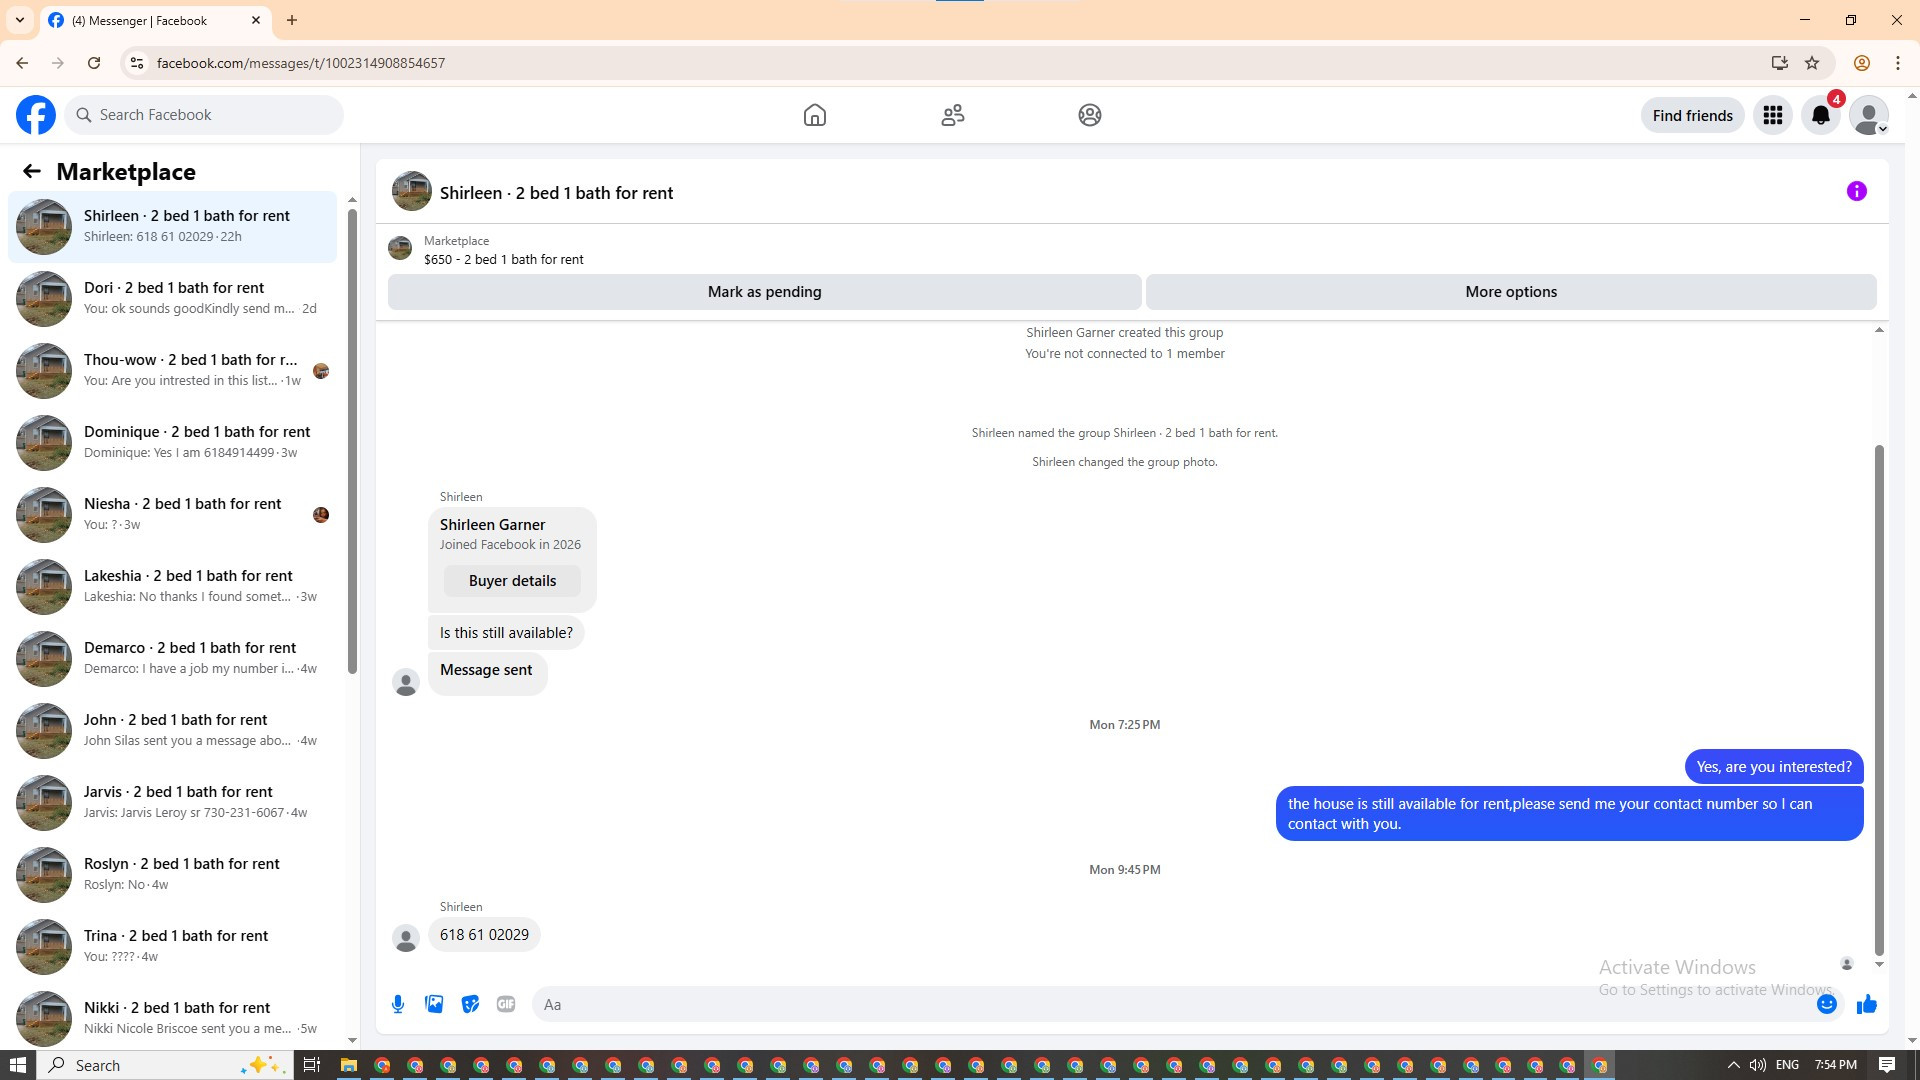Screen dimensions: 1920x1080
Task: Click the voice clip microphone icon
Action: click(x=398, y=1004)
